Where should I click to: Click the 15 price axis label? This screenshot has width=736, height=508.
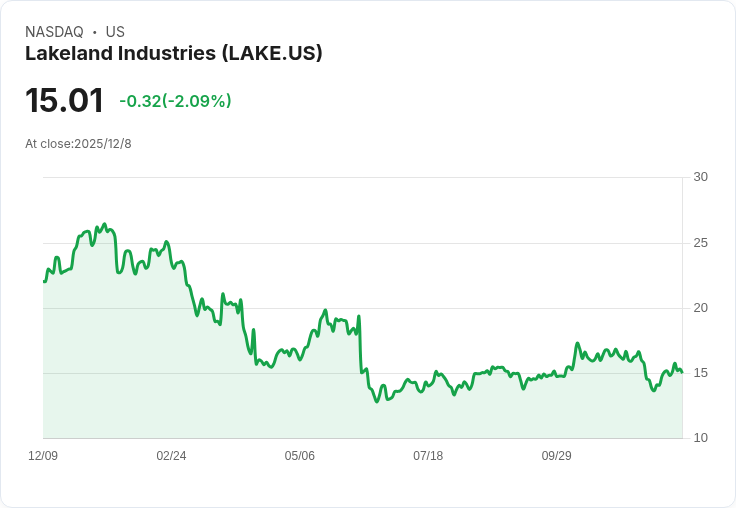click(x=700, y=373)
